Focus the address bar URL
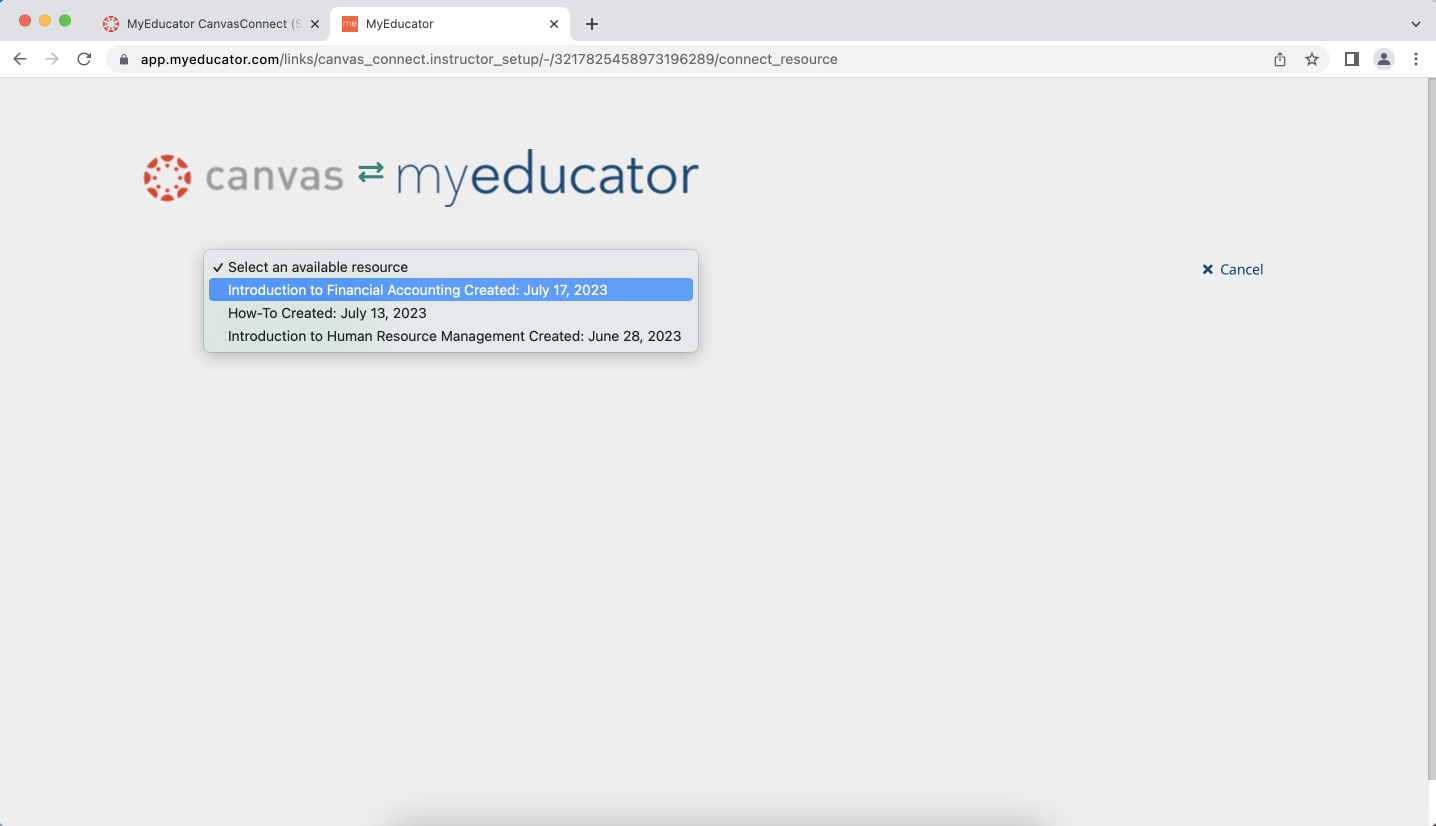Image resolution: width=1436 pixels, height=826 pixels. [489, 59]
